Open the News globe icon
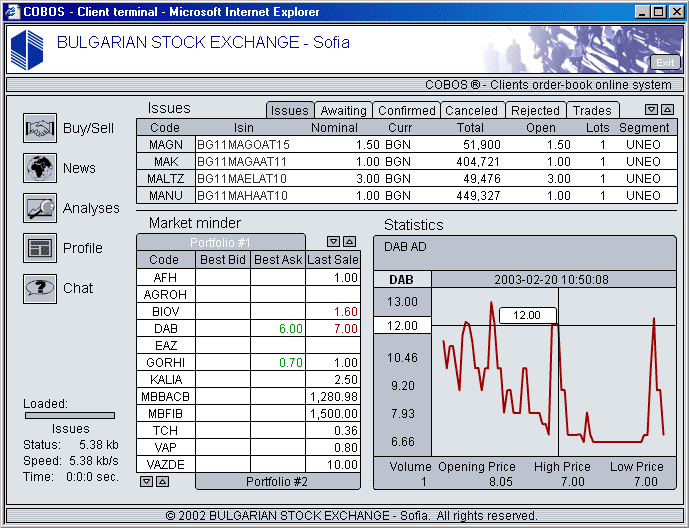 click(39, 168)
